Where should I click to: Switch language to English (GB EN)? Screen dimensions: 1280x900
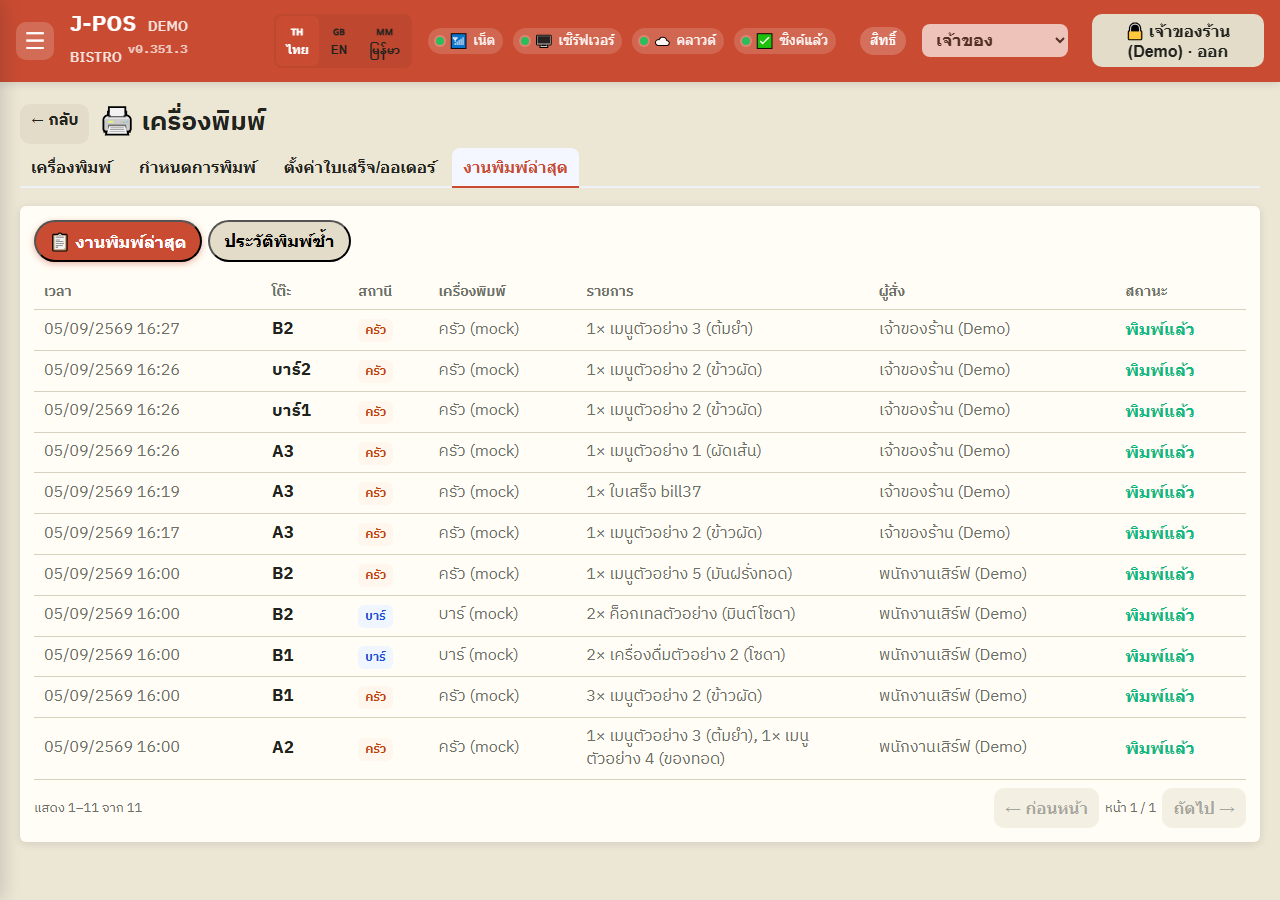click(339, 41)
